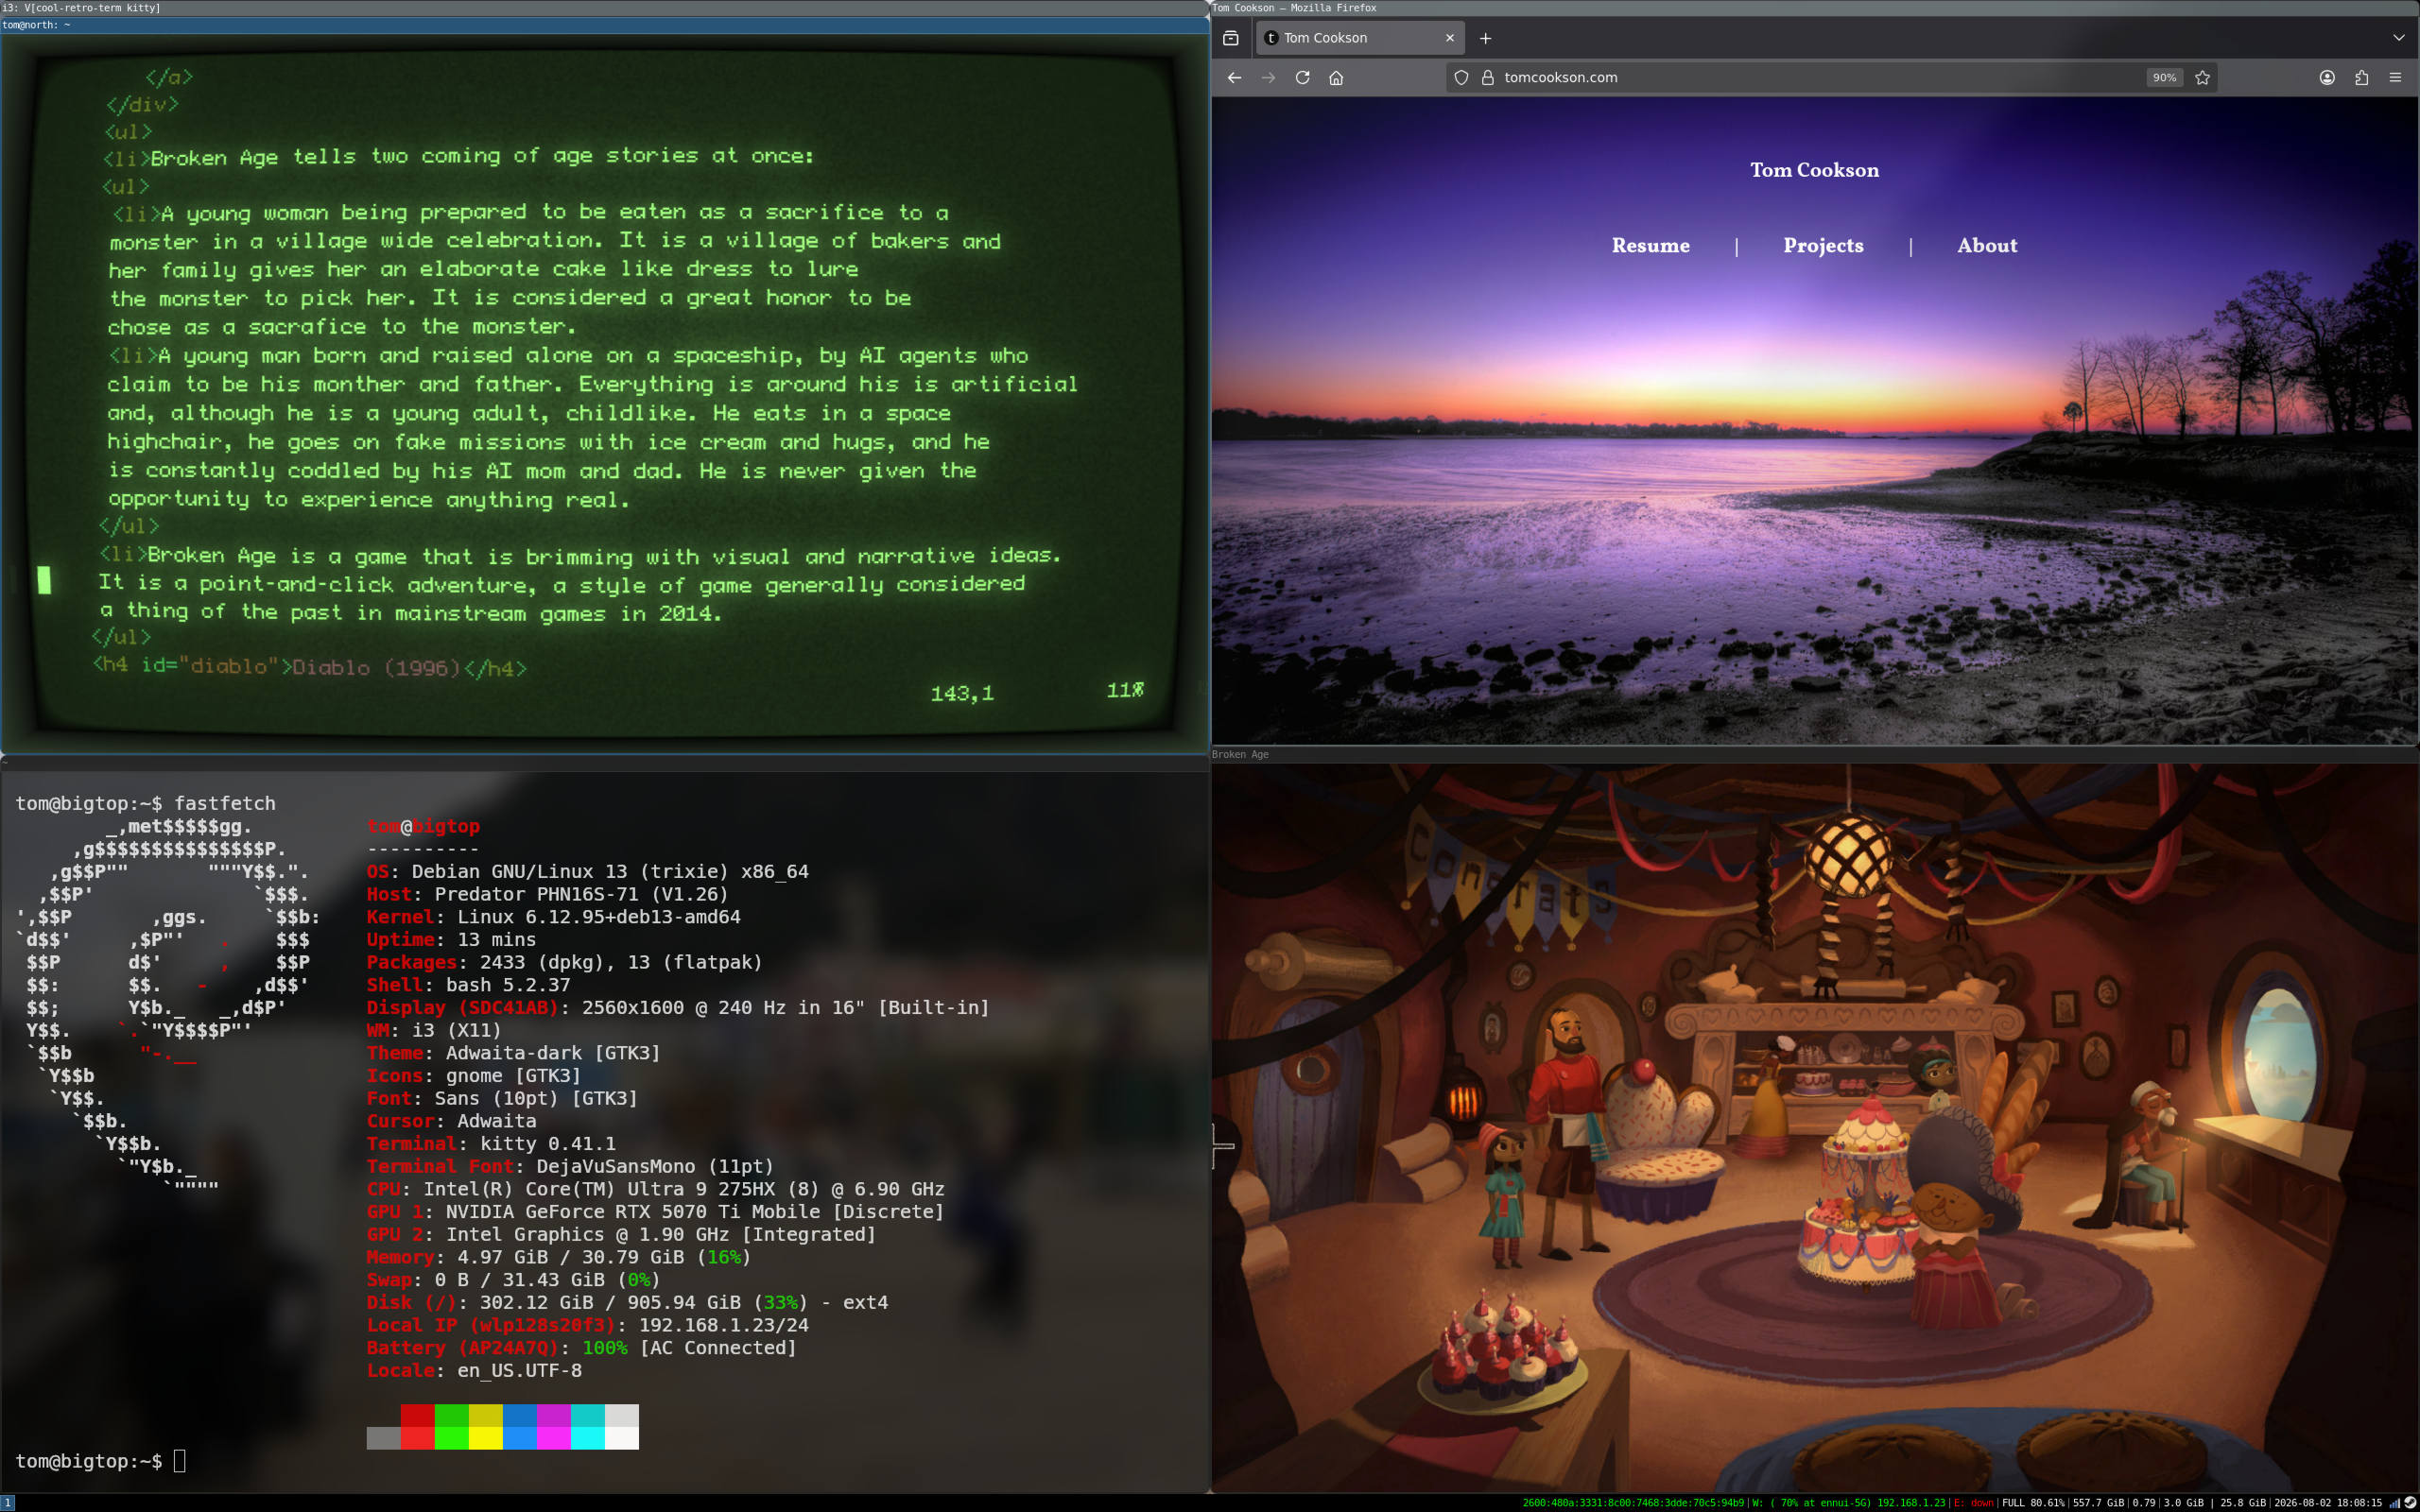Click the 'WM: i3 (X11)' line
Viewport: 2420px width, 1512px height.
[434, 1030]
